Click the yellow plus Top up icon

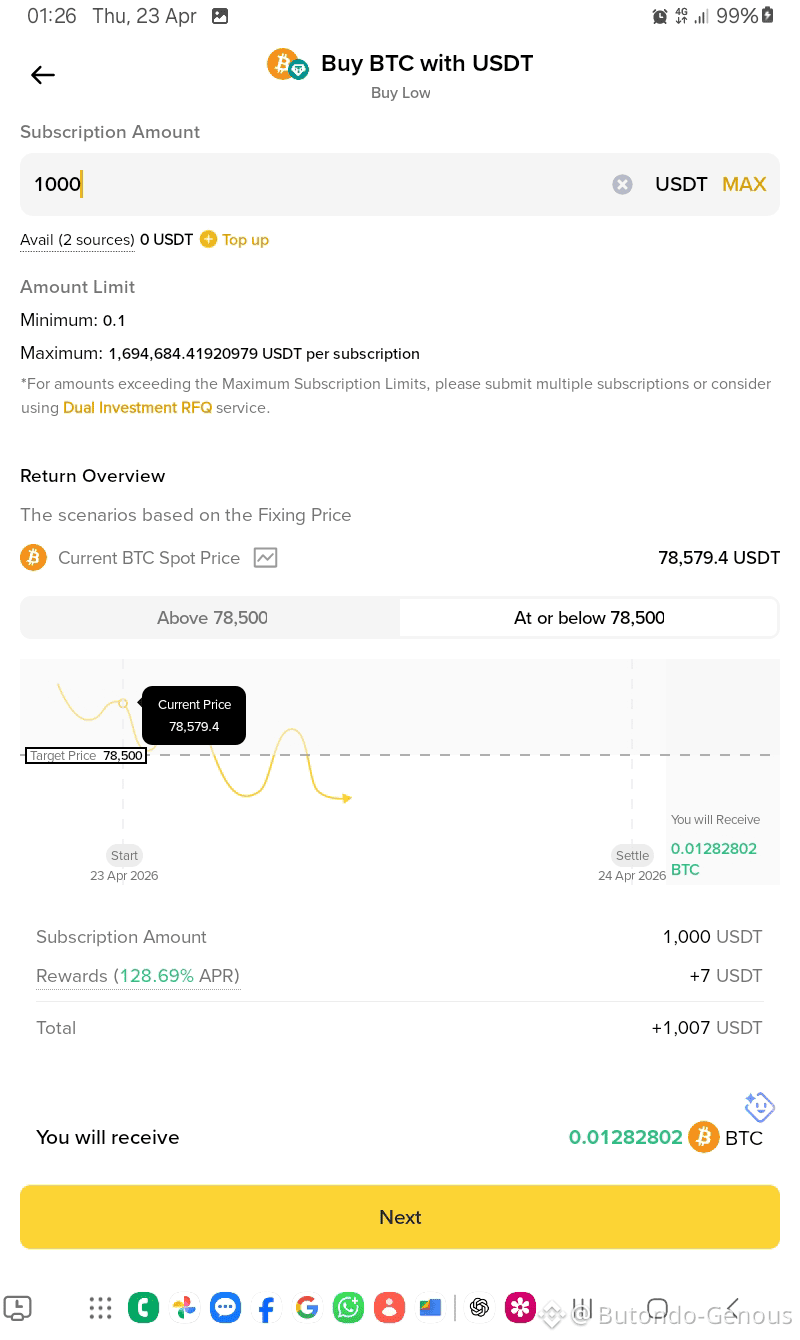click(208, 239)
